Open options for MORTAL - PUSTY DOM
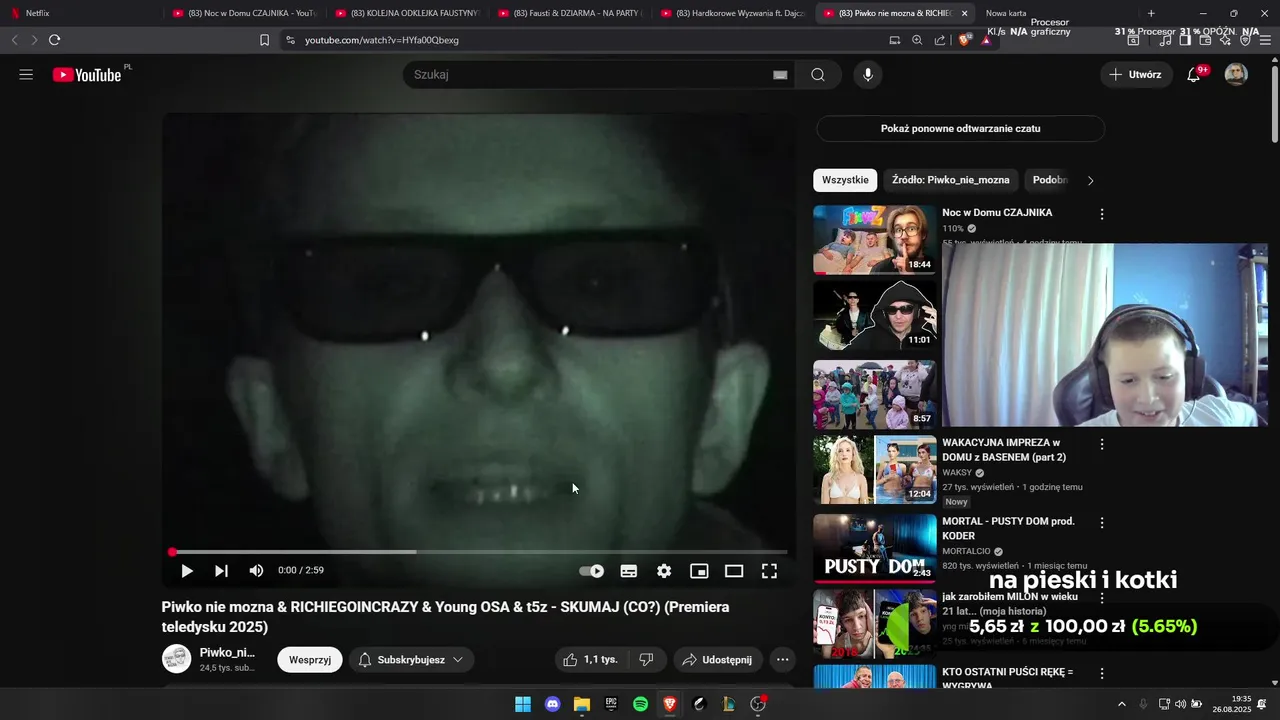The image size is (1280, 720). coord(1102,523)
